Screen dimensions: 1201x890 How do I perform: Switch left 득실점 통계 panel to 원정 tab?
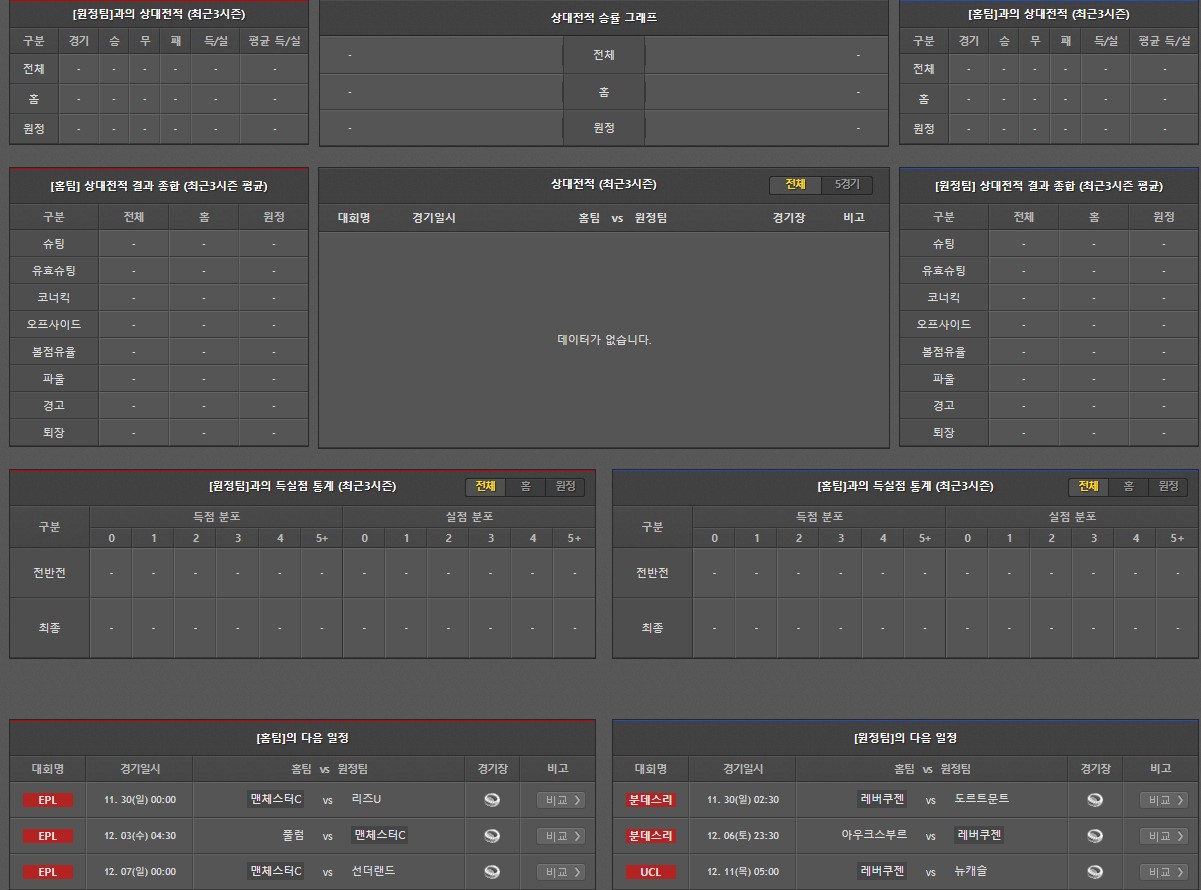pyautogui.click(x=565, y=487)
